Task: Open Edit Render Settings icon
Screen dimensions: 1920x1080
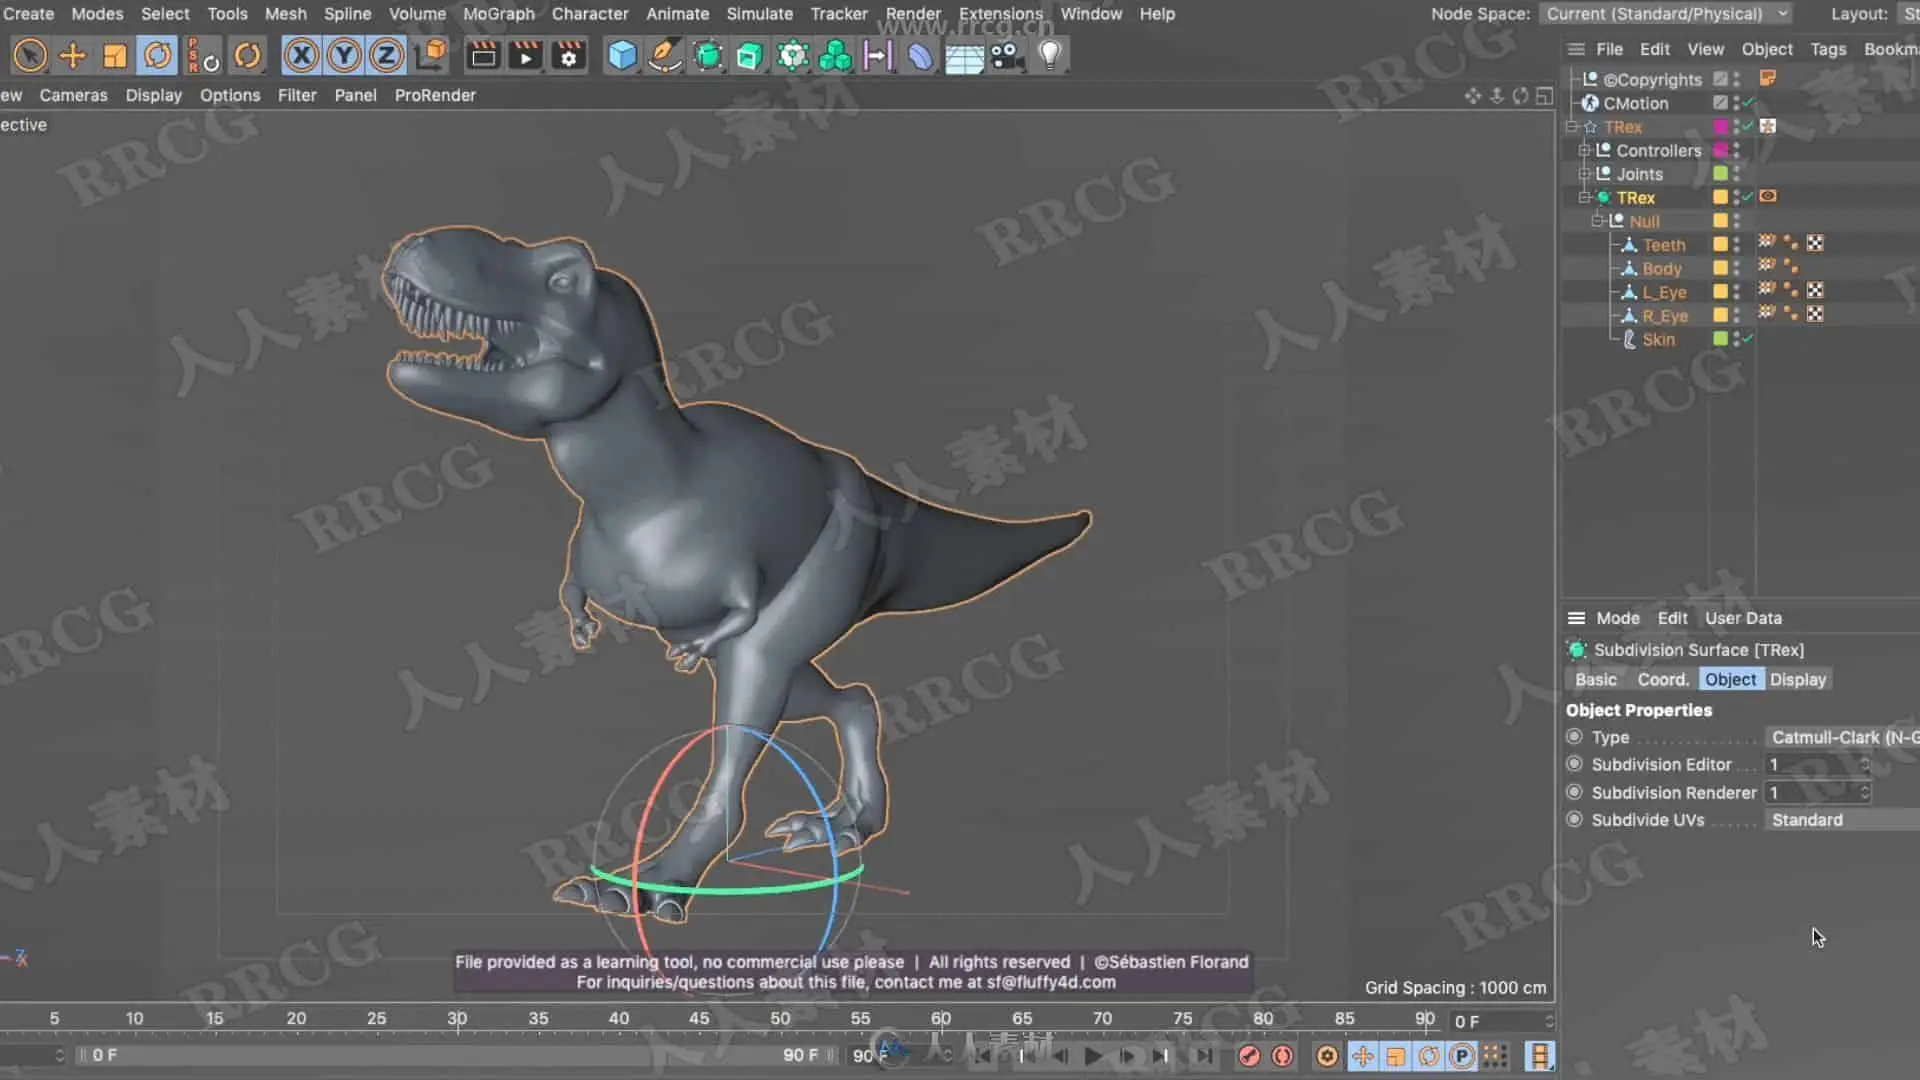Action: pos(569,55)
